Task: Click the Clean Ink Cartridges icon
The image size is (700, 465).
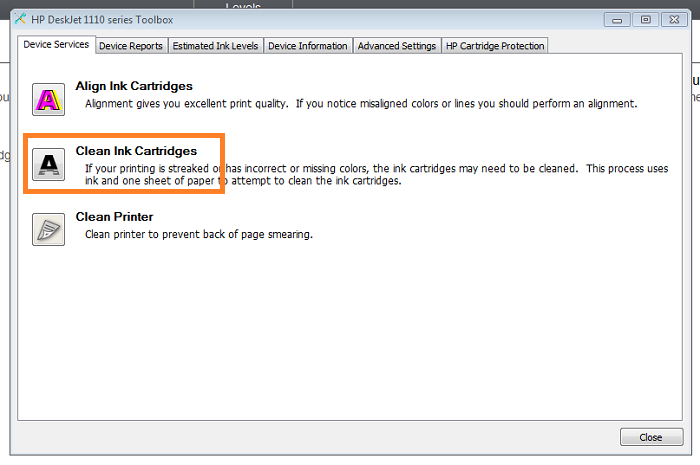Action: click(48, 164)
